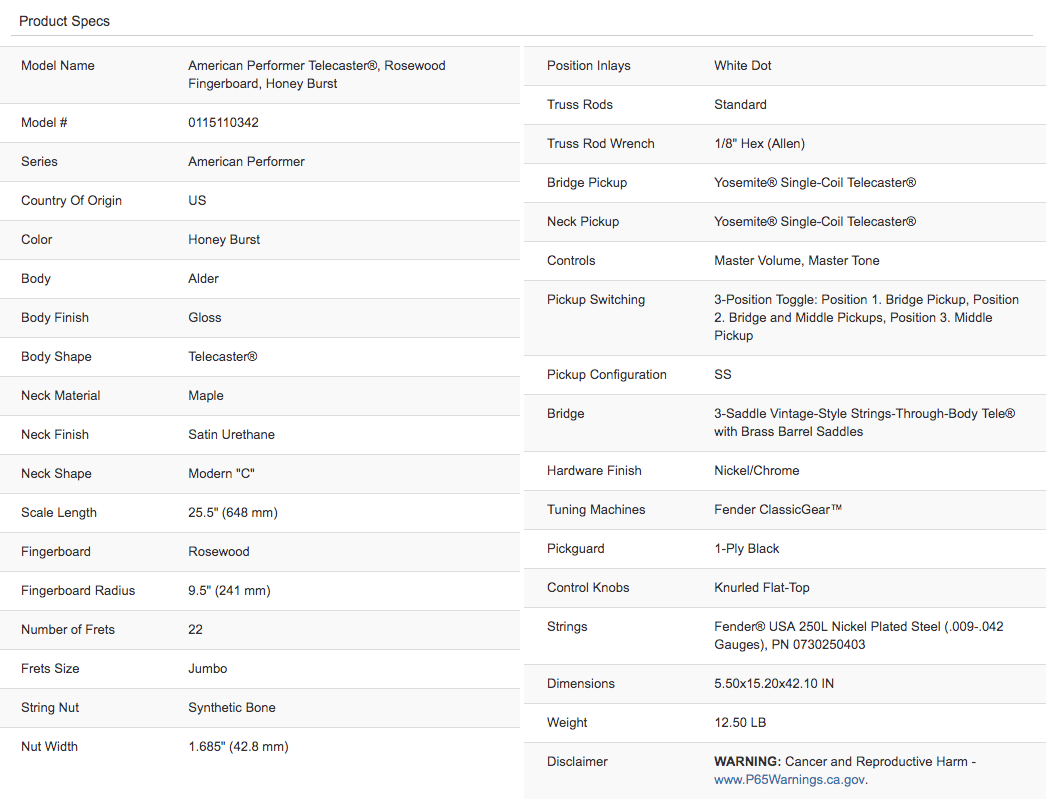1048x805 pixels.
Task: Click the Pickguard 1-Ply Black value
Action: click(x=747, y=548)
